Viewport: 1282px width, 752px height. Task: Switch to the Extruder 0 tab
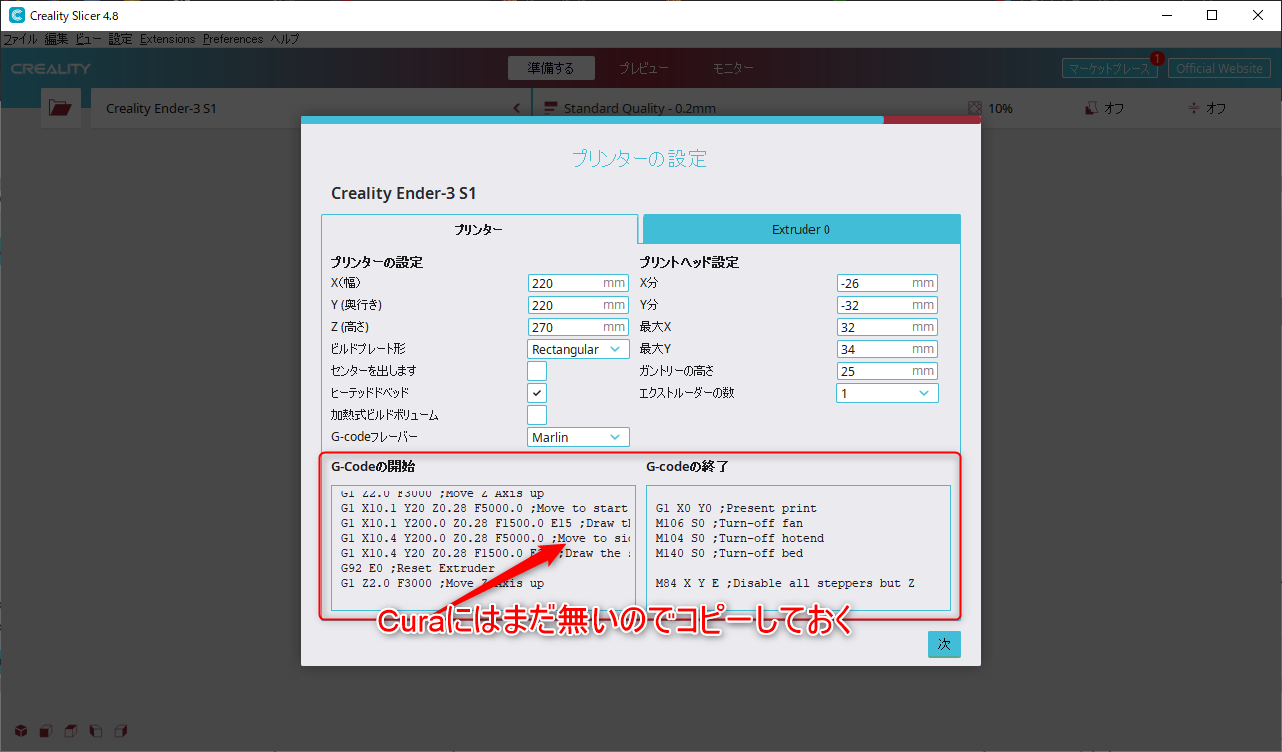(801, 229)
